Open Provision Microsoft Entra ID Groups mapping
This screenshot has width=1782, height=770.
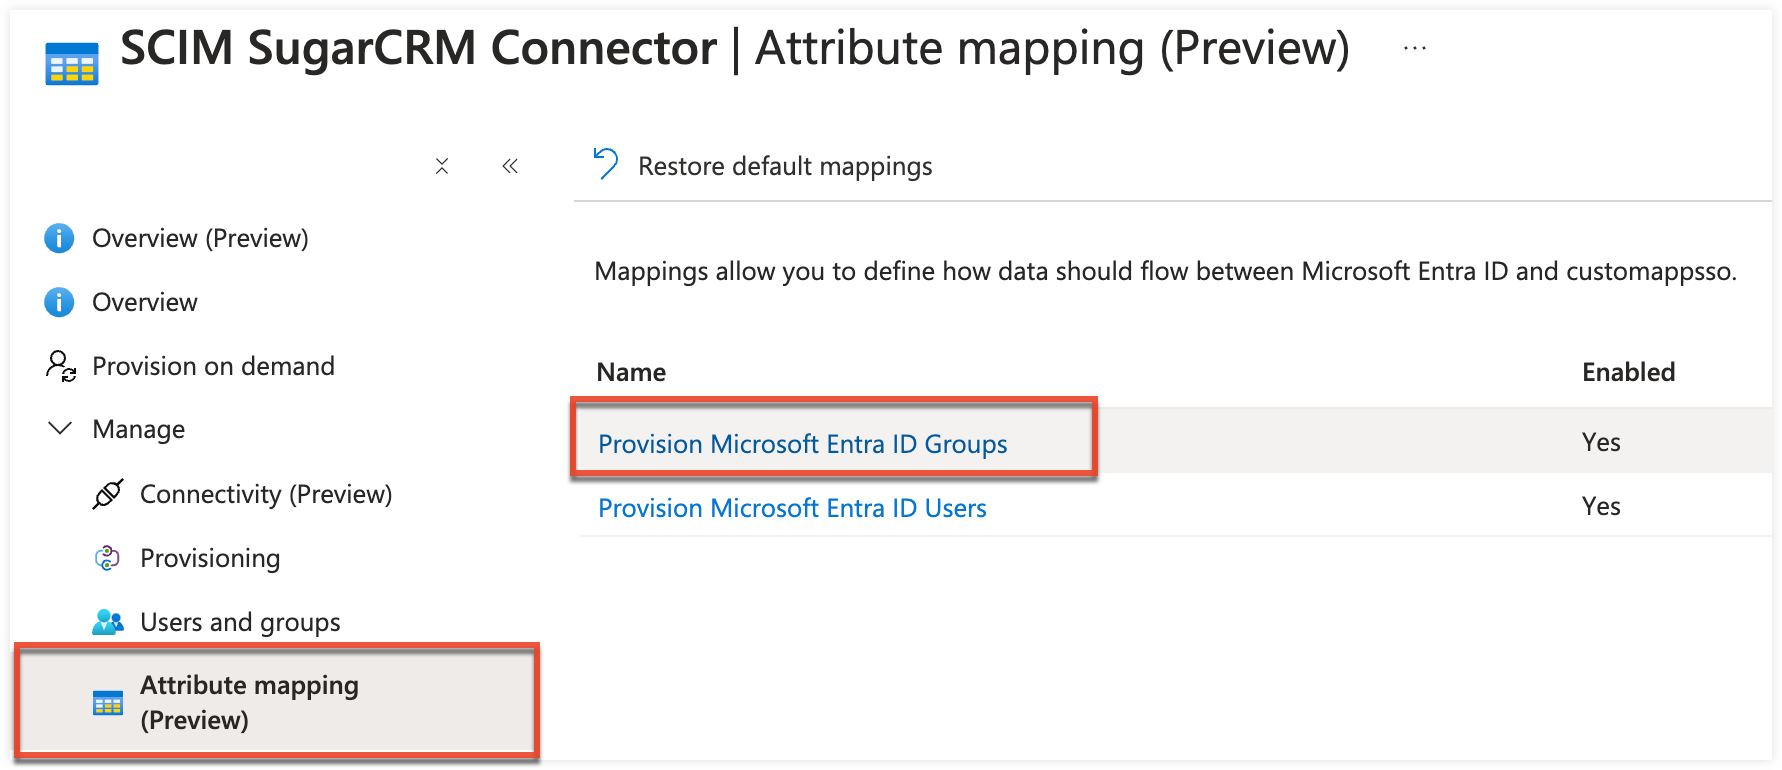pyautogui.click(x=802, y=444)
